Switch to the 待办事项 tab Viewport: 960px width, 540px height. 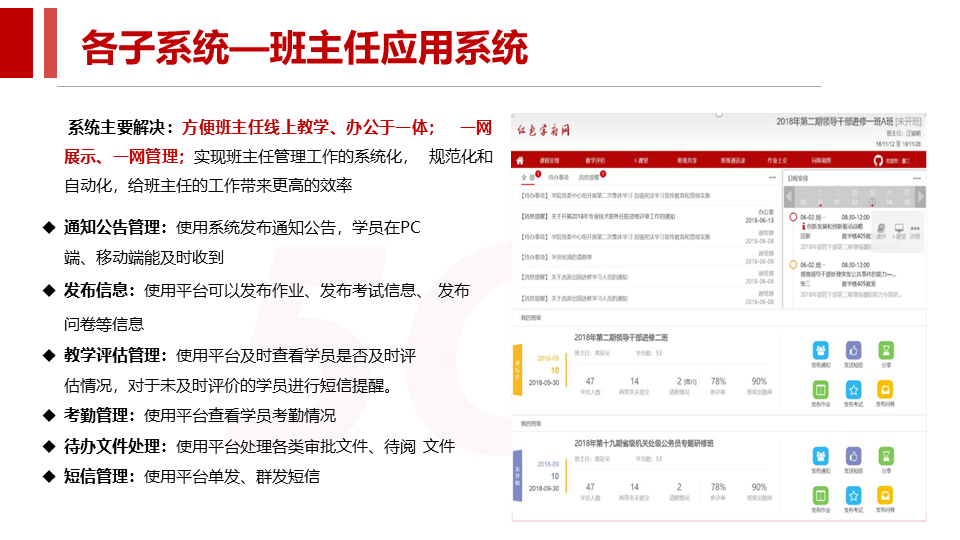coord(558,177)
